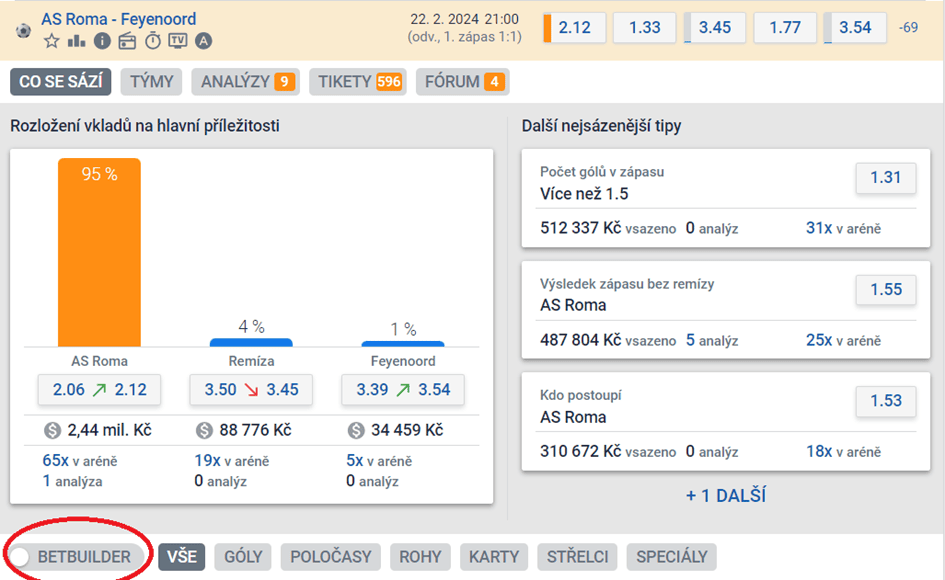The height and width of the screenshot is (580, 945).
Task: Filter bets by STŘELCI
Action: click(577, 556)
